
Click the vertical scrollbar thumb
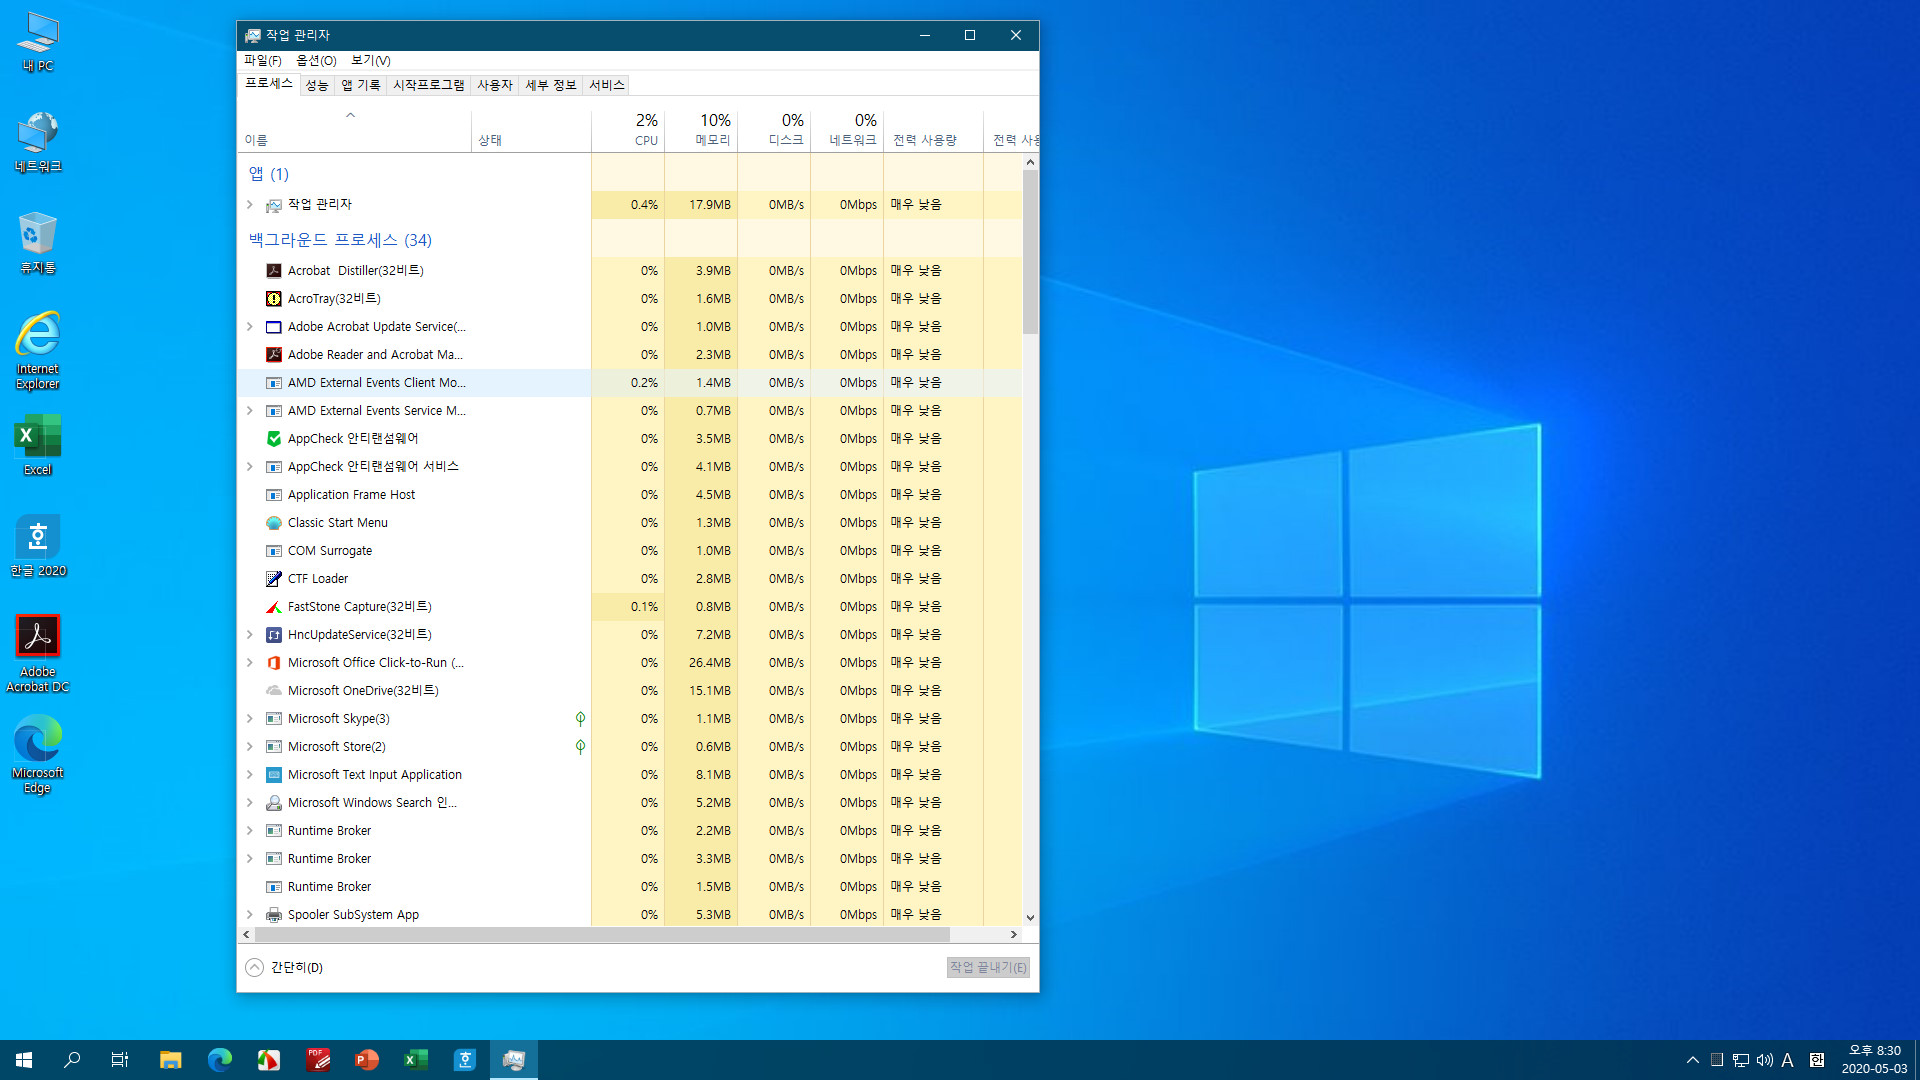(1030, 252)
